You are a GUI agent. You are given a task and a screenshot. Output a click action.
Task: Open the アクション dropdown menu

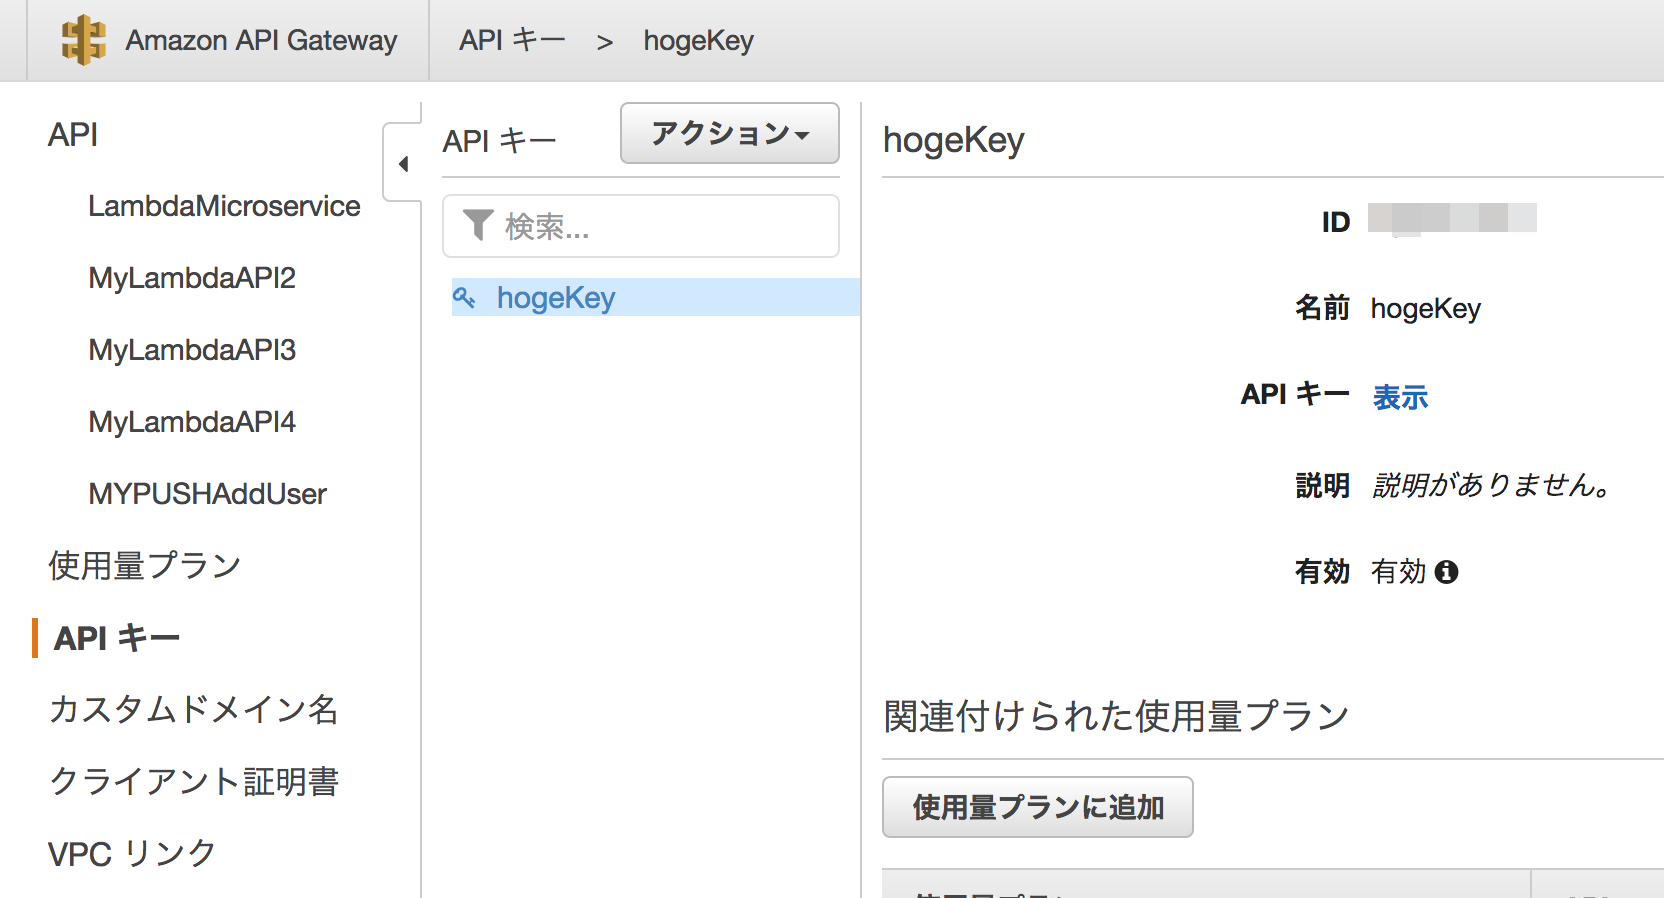tap(730, 133)
